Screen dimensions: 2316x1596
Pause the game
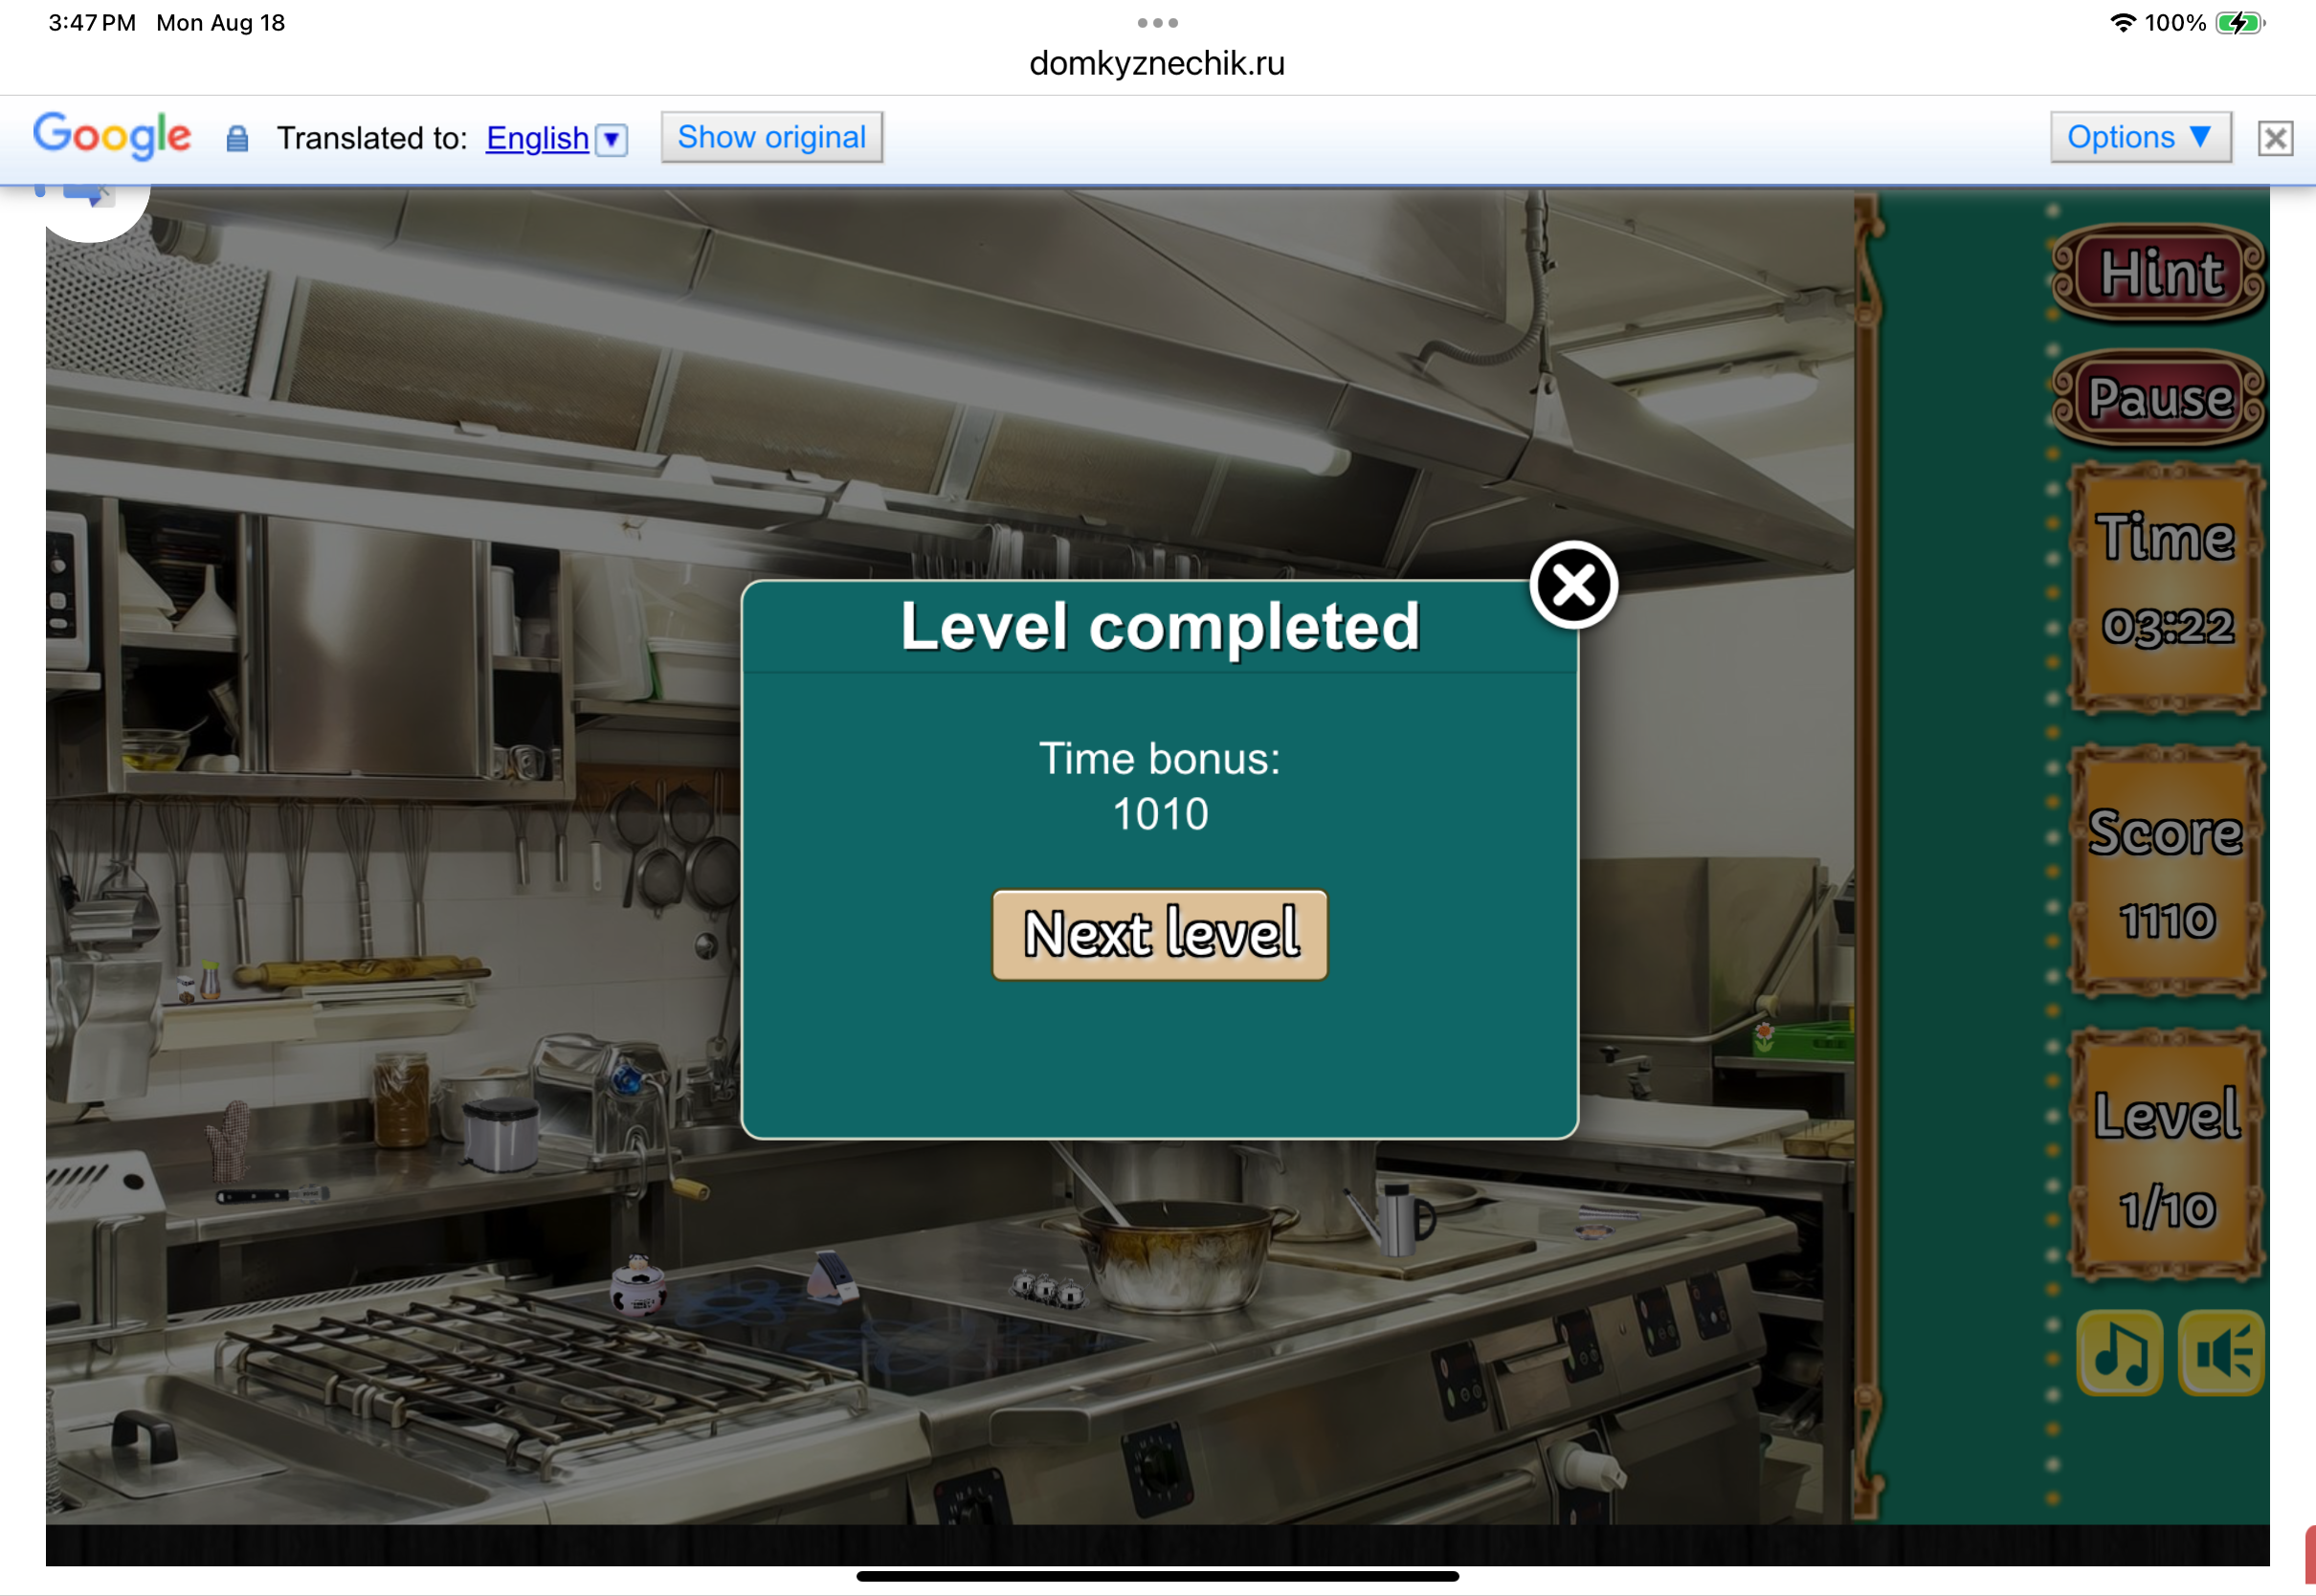[2159, 398]
